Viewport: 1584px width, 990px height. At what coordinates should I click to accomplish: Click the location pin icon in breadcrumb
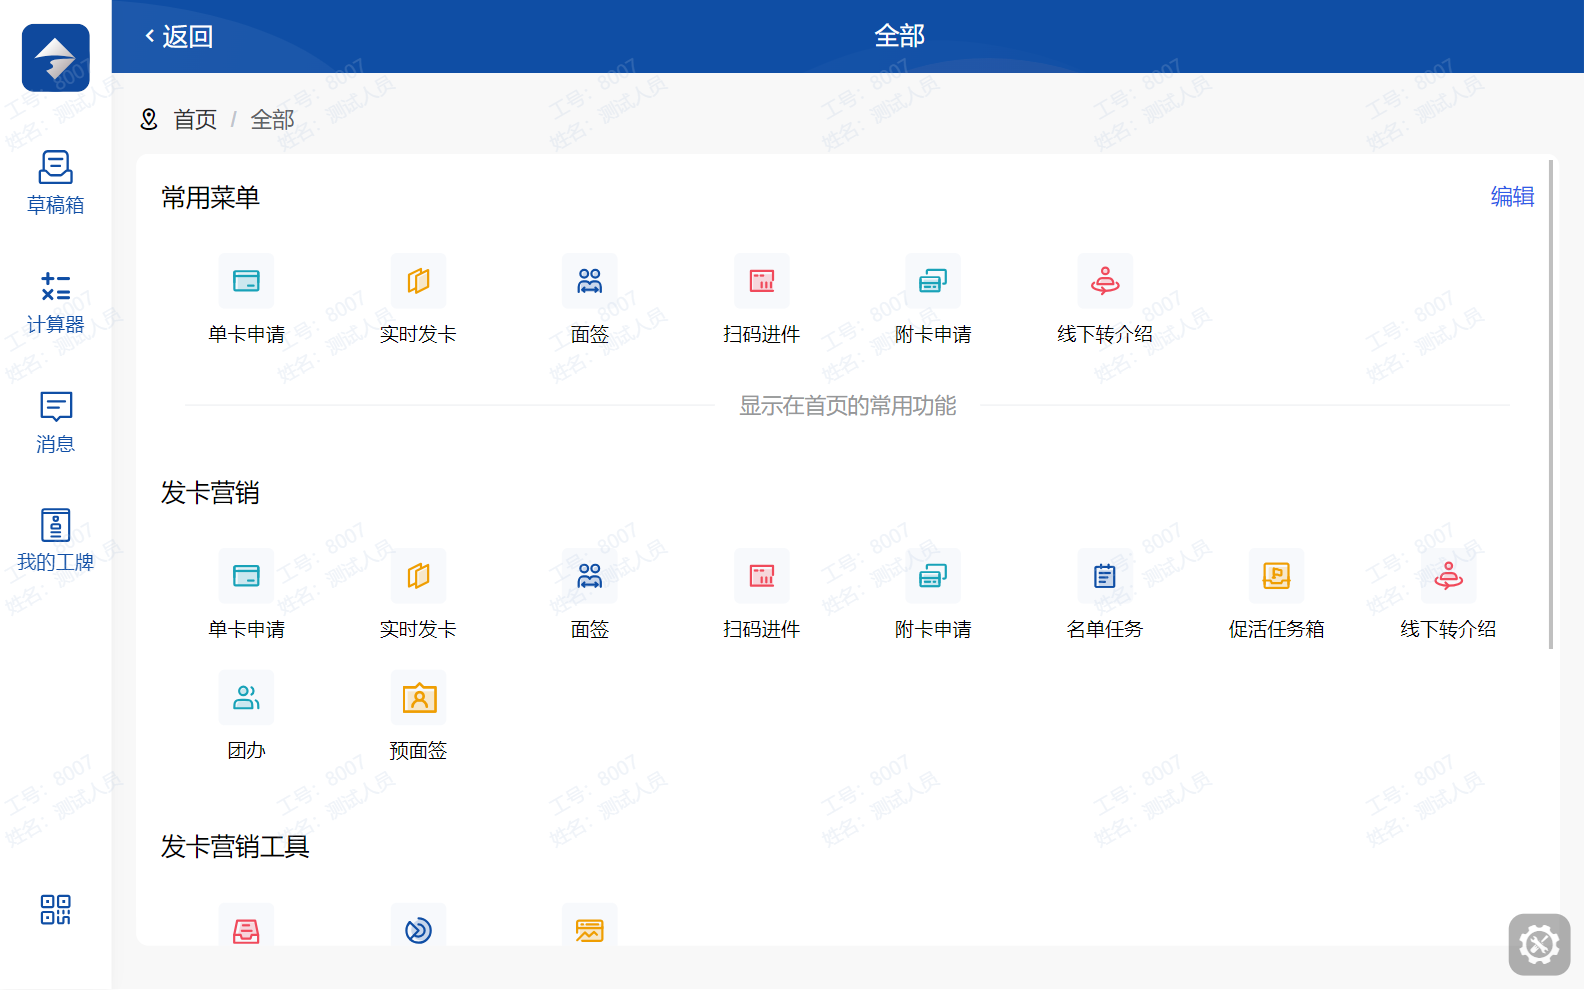tap(149, 120)
